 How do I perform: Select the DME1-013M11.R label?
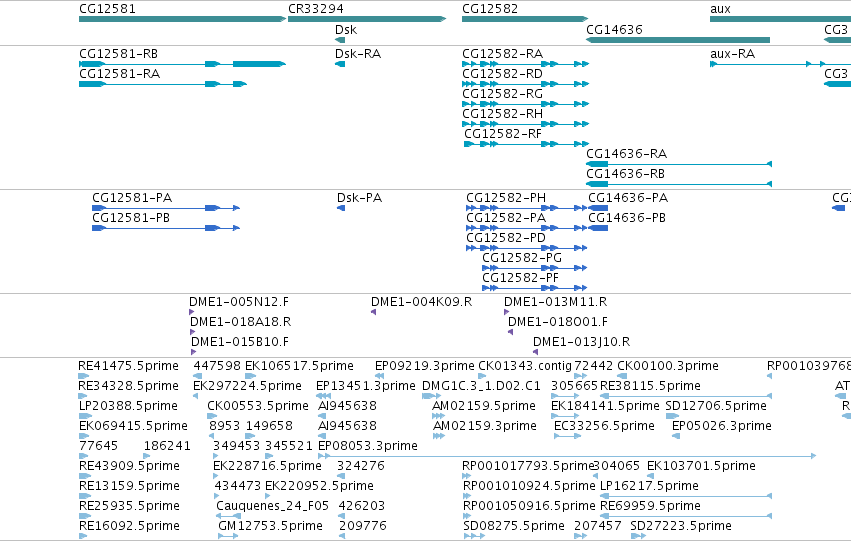pyautogui.click(x=556, y=302)
